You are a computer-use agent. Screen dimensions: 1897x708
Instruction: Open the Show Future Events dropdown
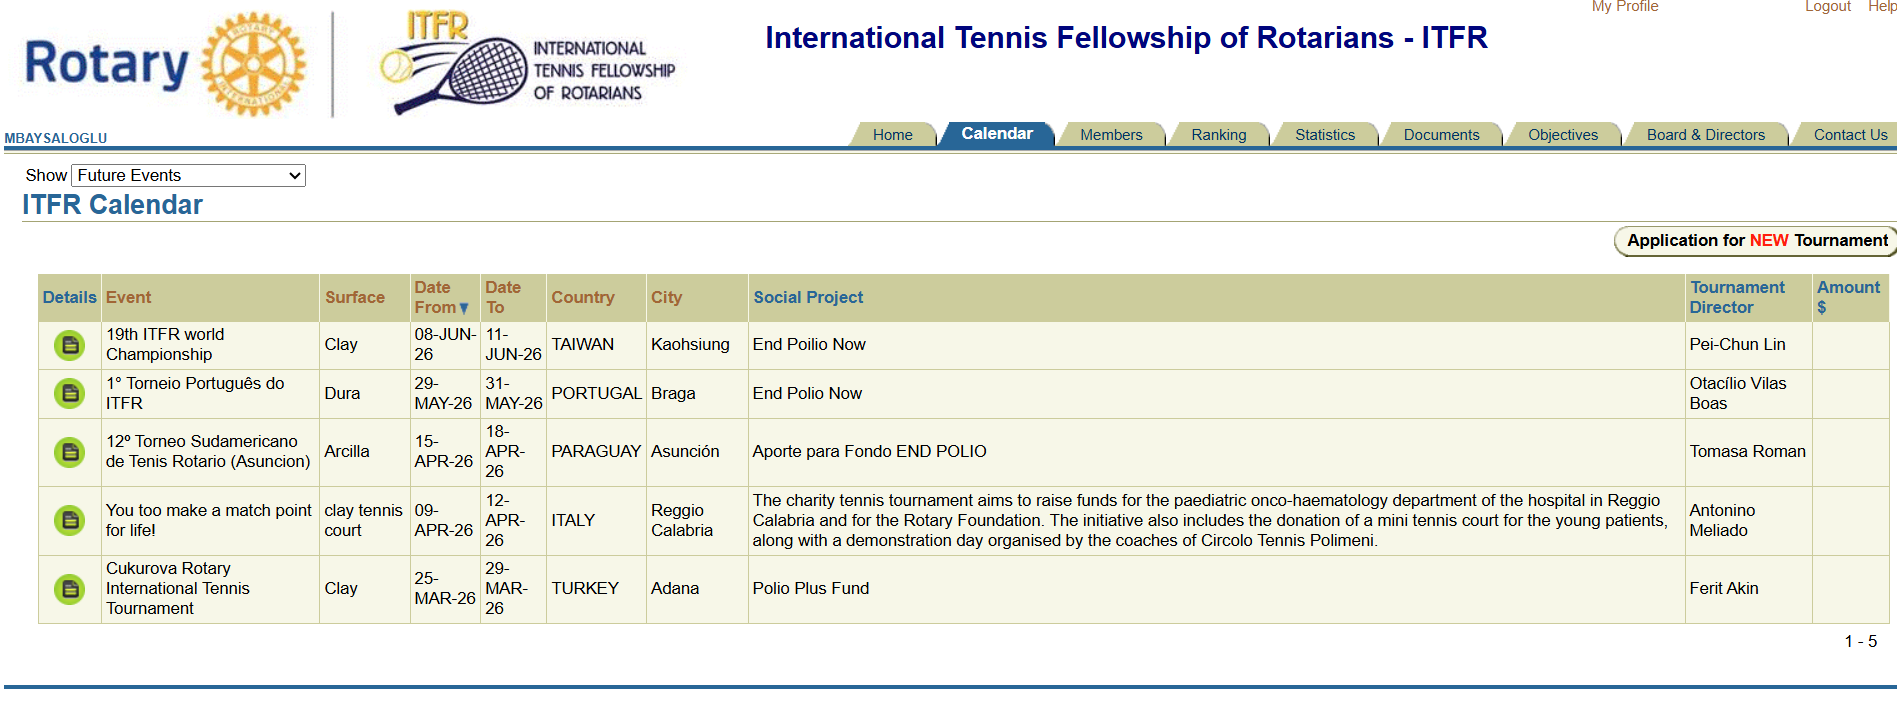[188, 176]
